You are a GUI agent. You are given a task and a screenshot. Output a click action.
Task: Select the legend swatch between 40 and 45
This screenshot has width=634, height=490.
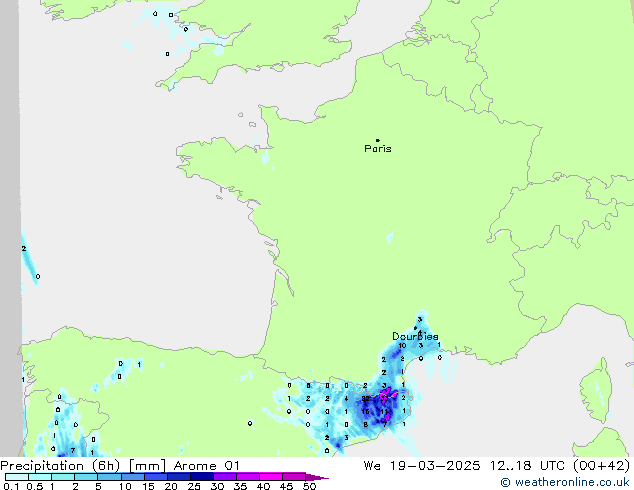click(x=271, y=477)
